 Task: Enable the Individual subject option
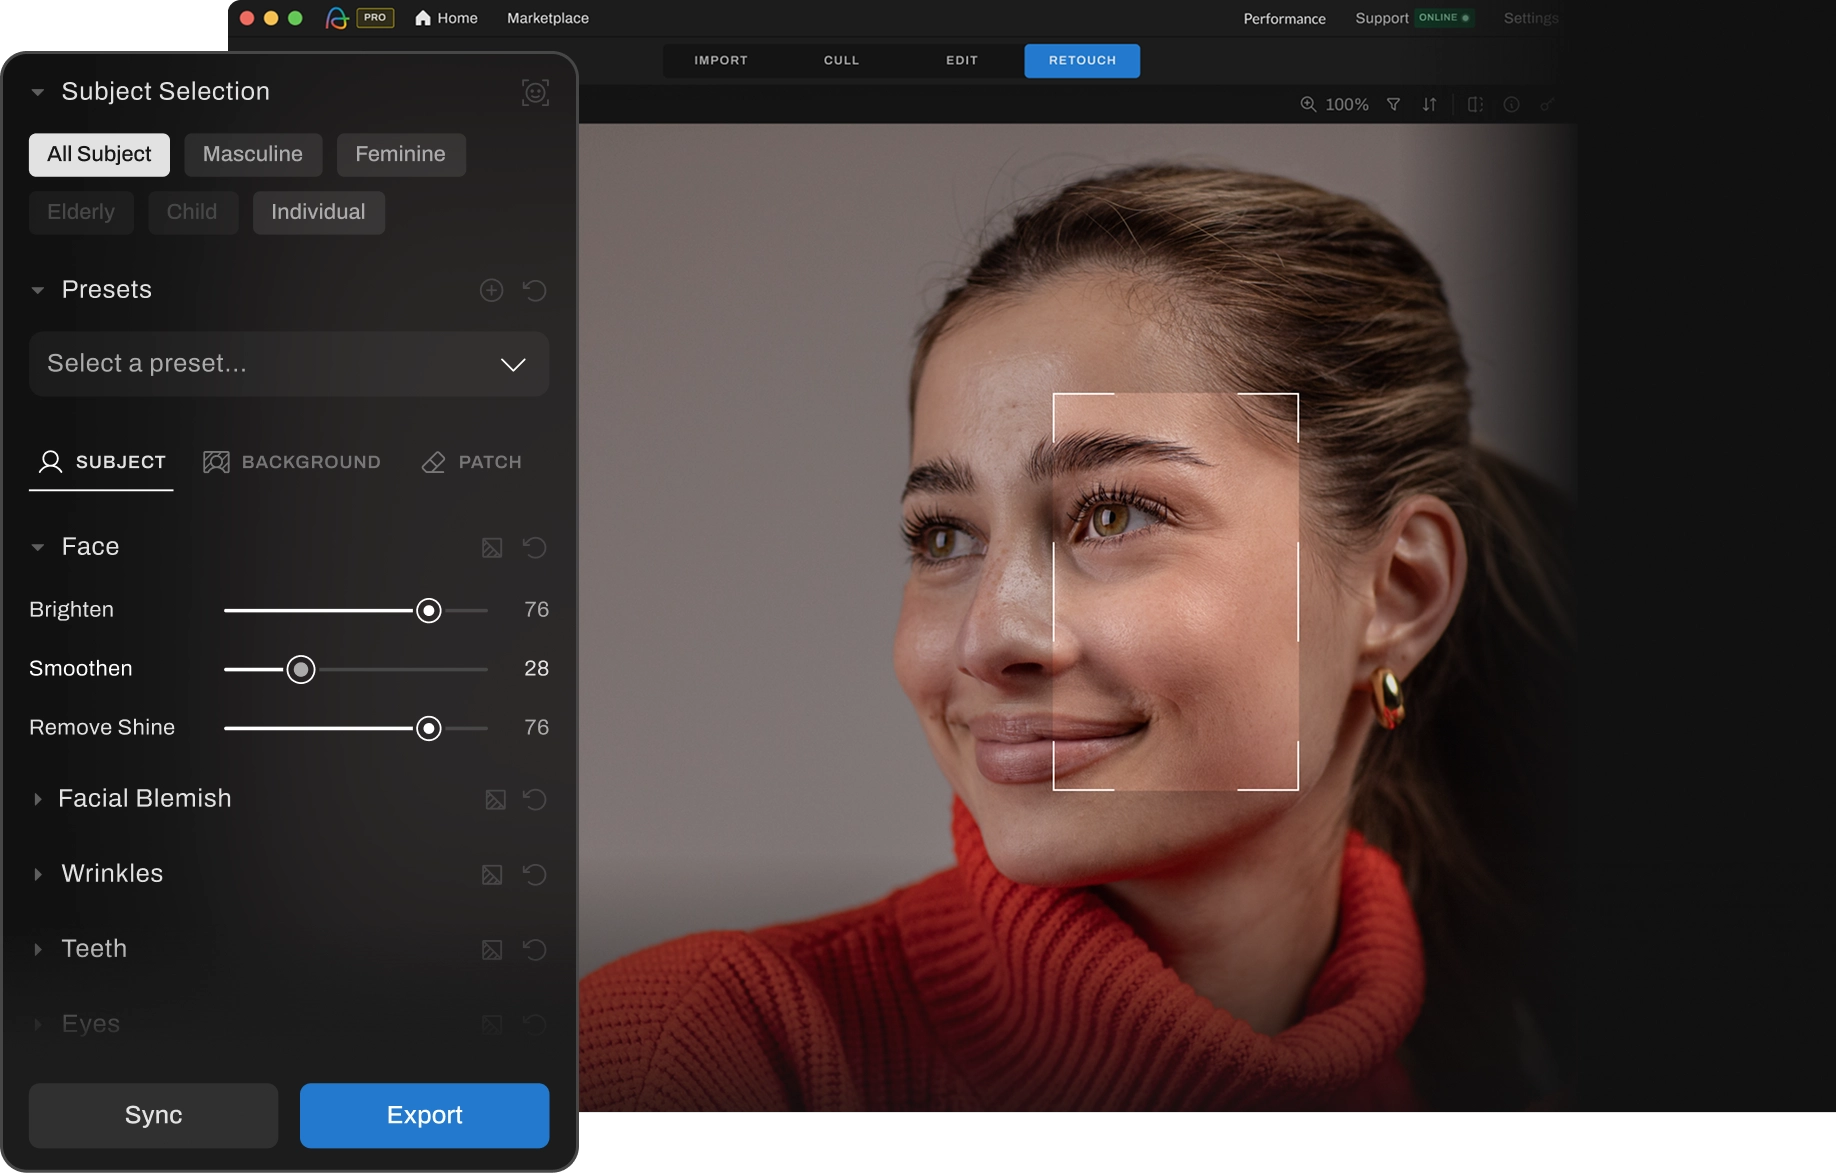pyautogui.click(x=318, y=212)
